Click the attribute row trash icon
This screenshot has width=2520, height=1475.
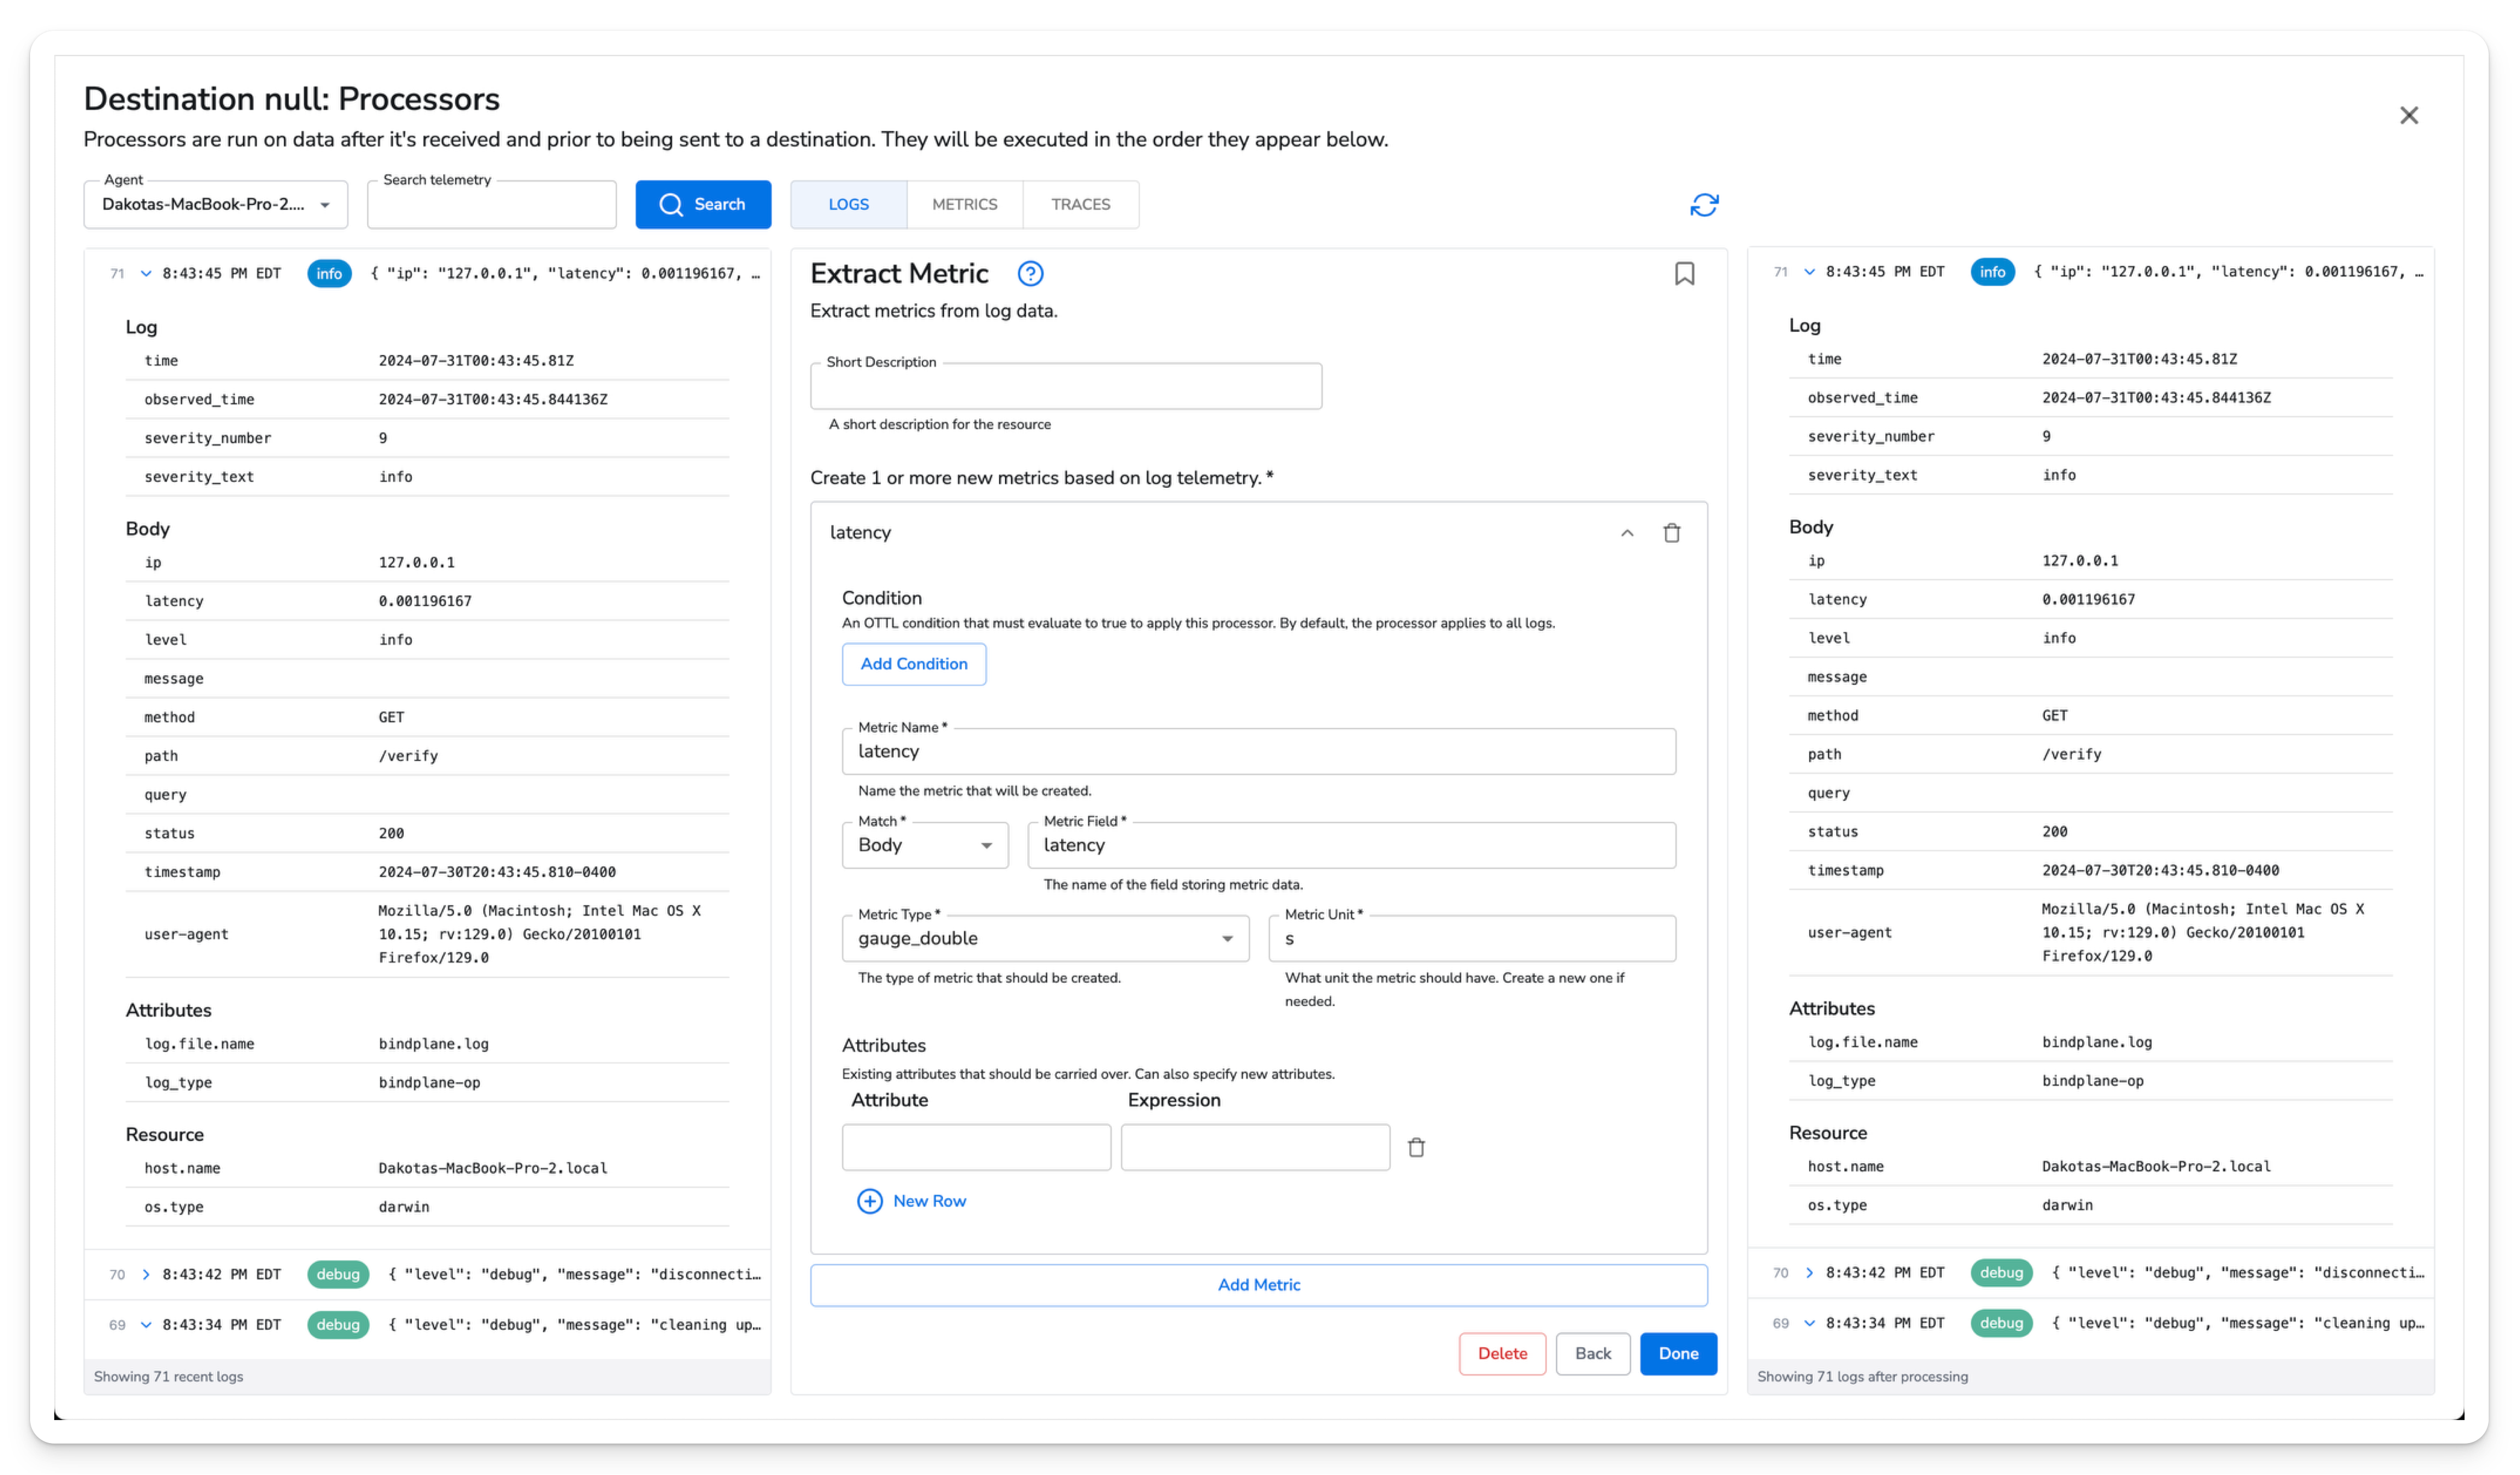[x=1416, y=1147]
